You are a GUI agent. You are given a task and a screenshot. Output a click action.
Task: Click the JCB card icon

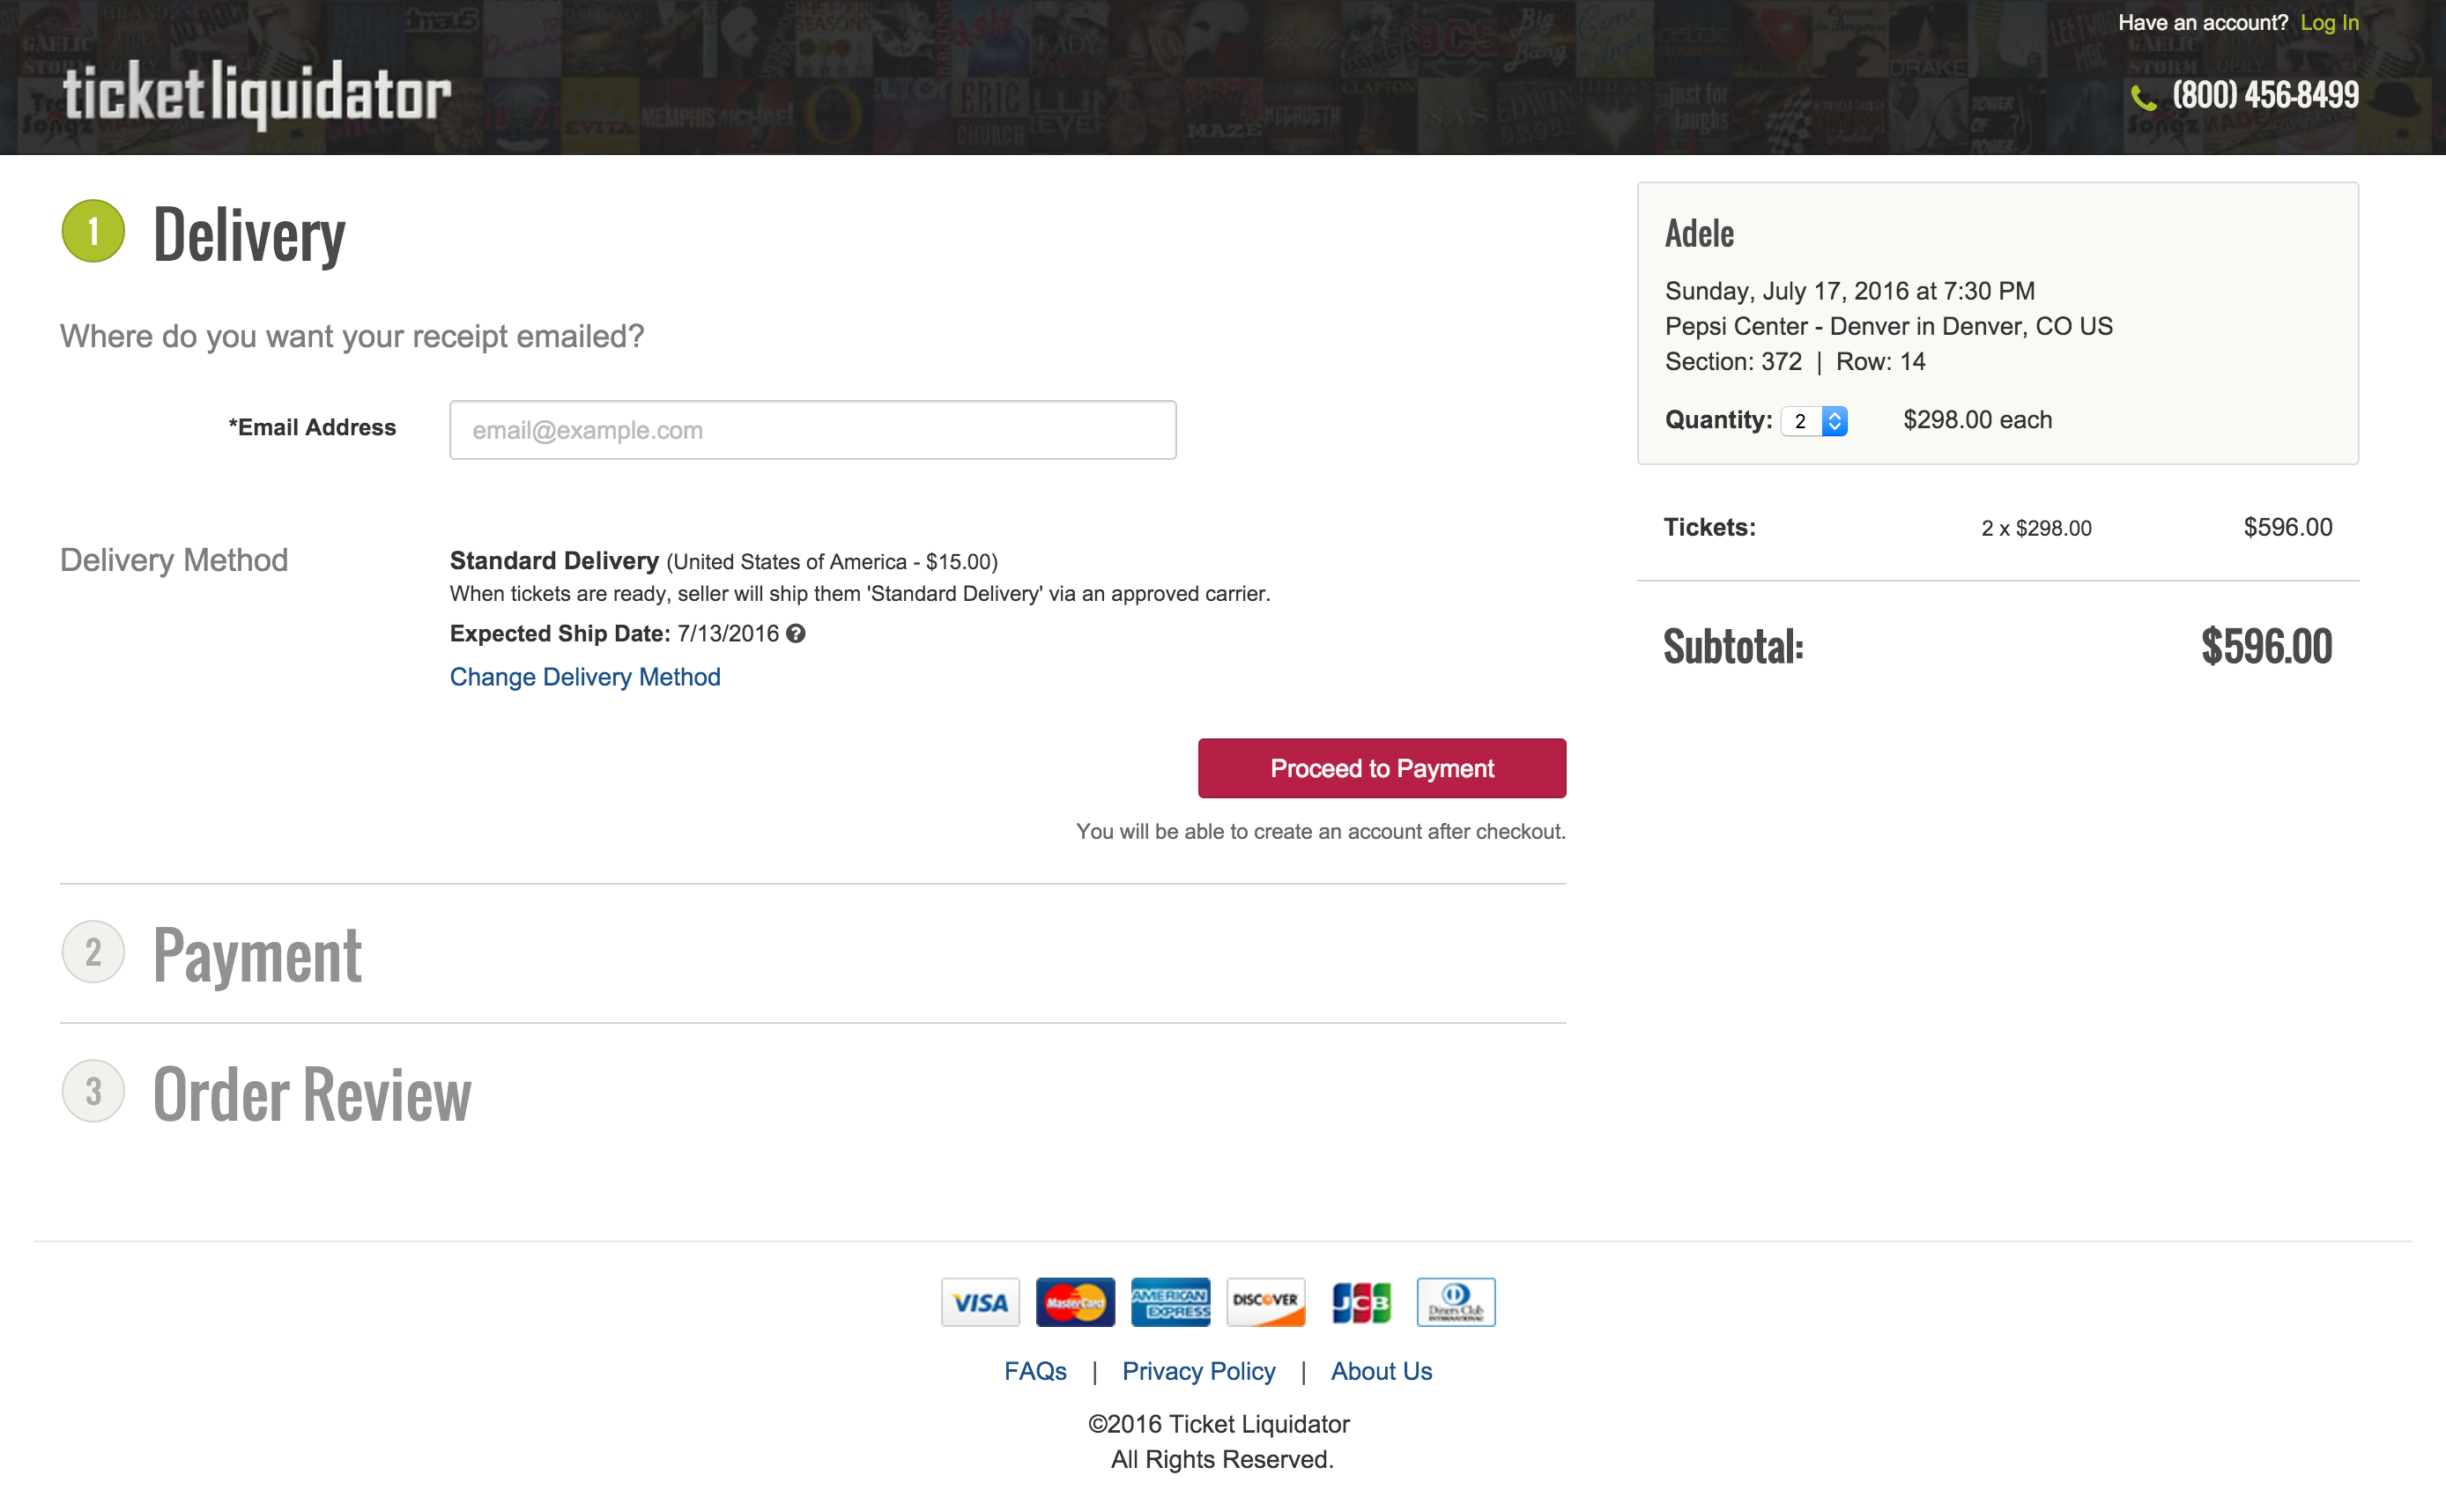coord(1361,1301)
